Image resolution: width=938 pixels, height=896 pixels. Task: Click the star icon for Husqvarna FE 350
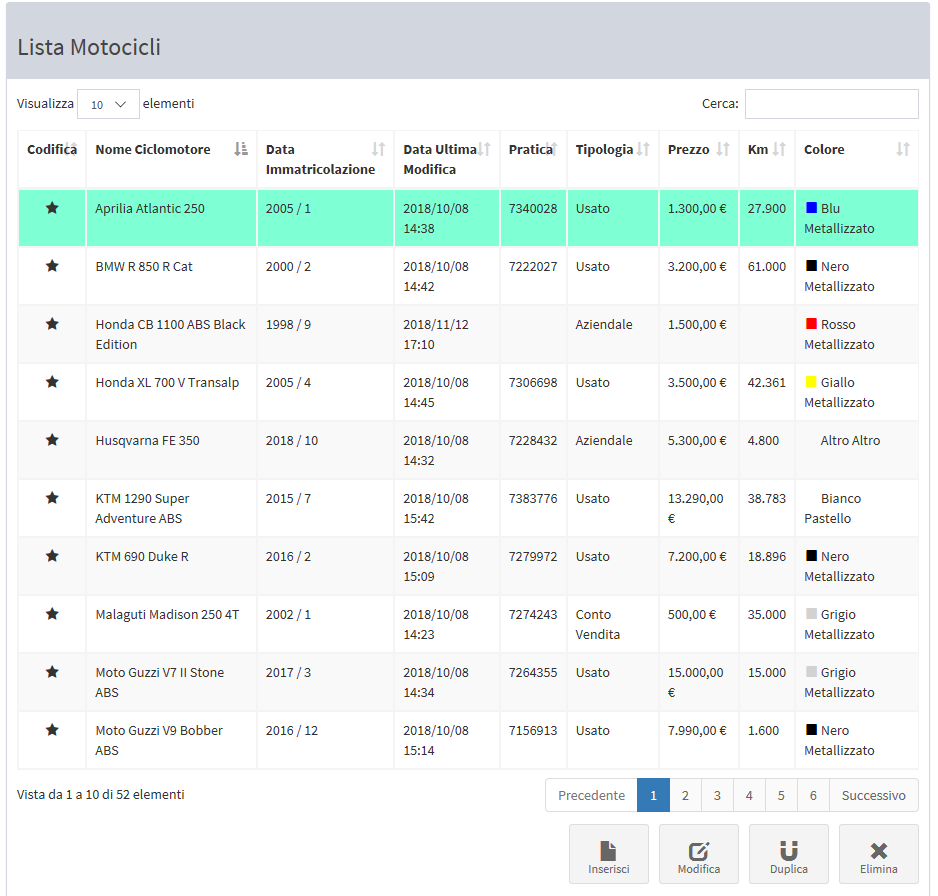(x=52, y=440)
